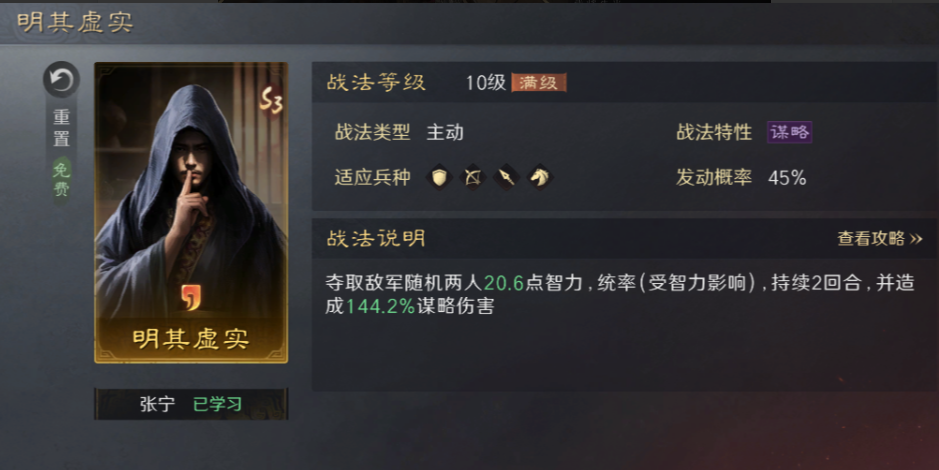Click 张宁 已学习 learned status bar
This screenshot has height=470, width=939.
click(x=191, y=404)
